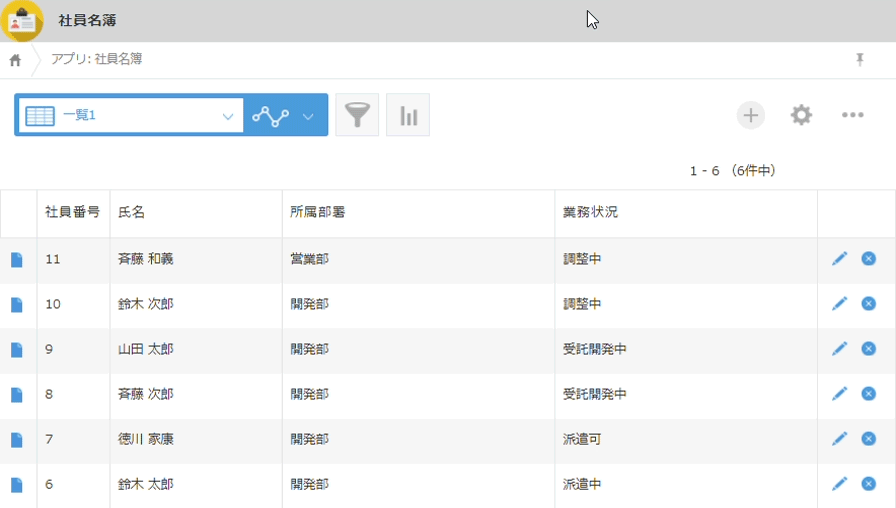Open record details for employee 9
This screenshot has width=896, height=508.
pyautogui.click(x=16, y=350)
